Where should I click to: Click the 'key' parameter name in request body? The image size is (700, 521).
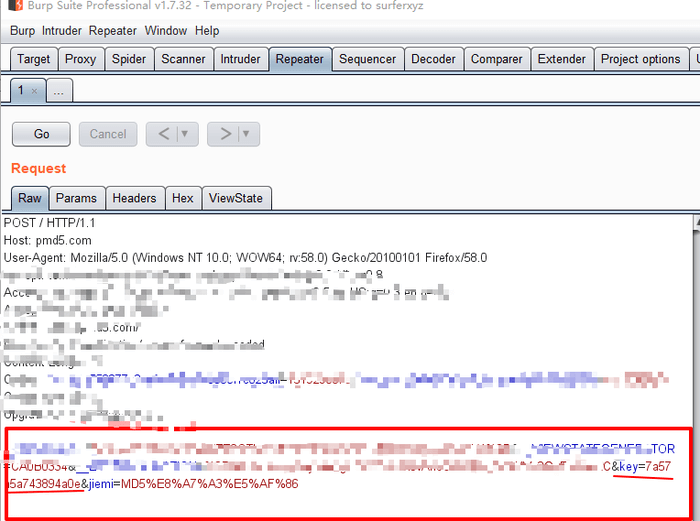[629, 467]
